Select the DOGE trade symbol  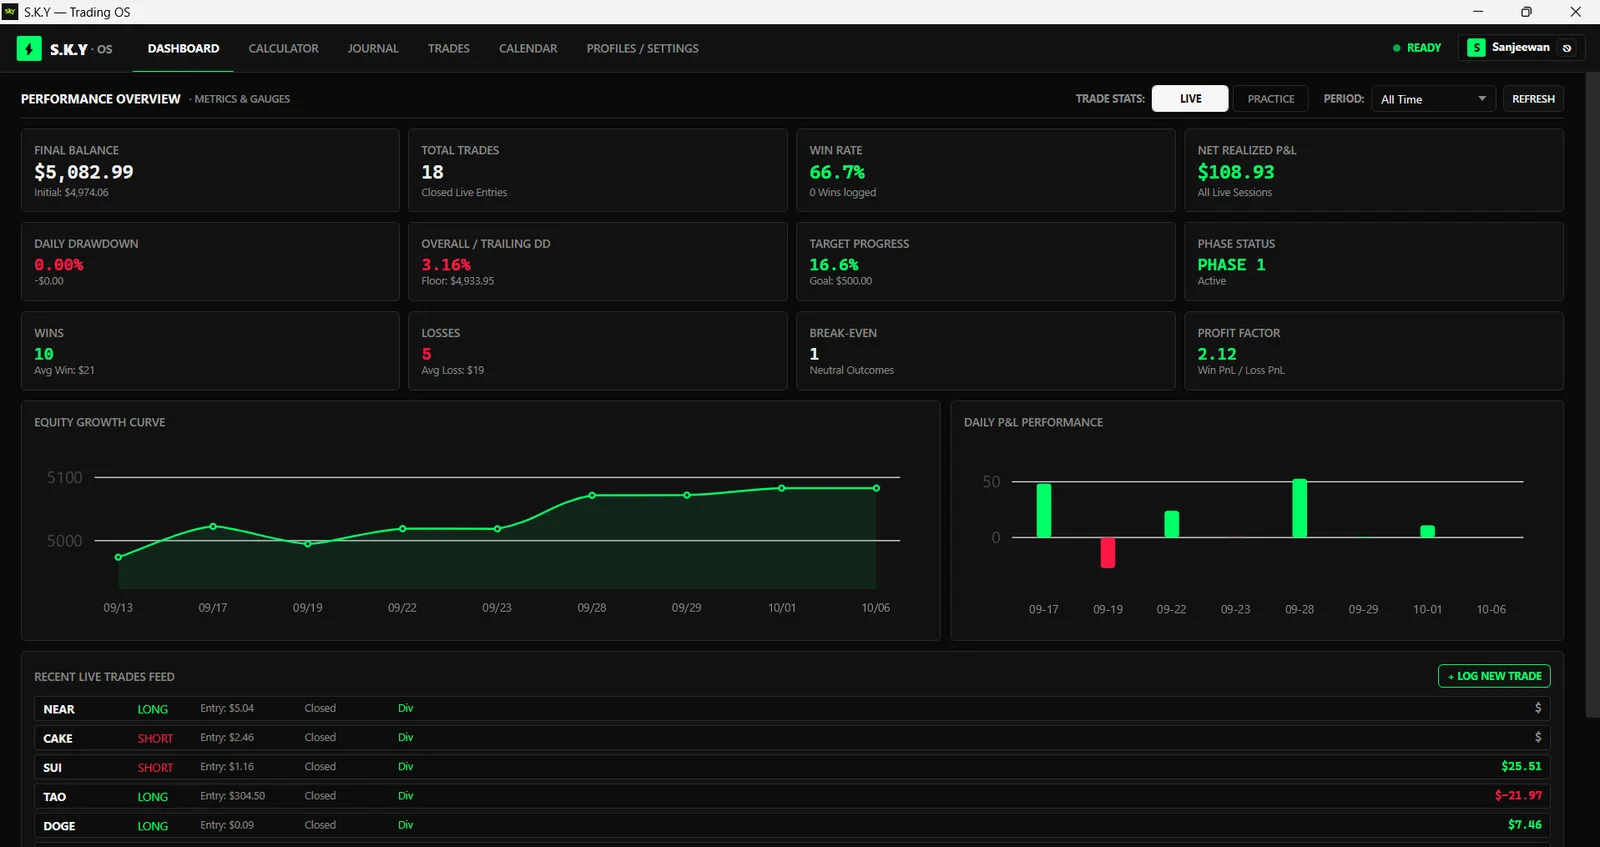(59, 825)
